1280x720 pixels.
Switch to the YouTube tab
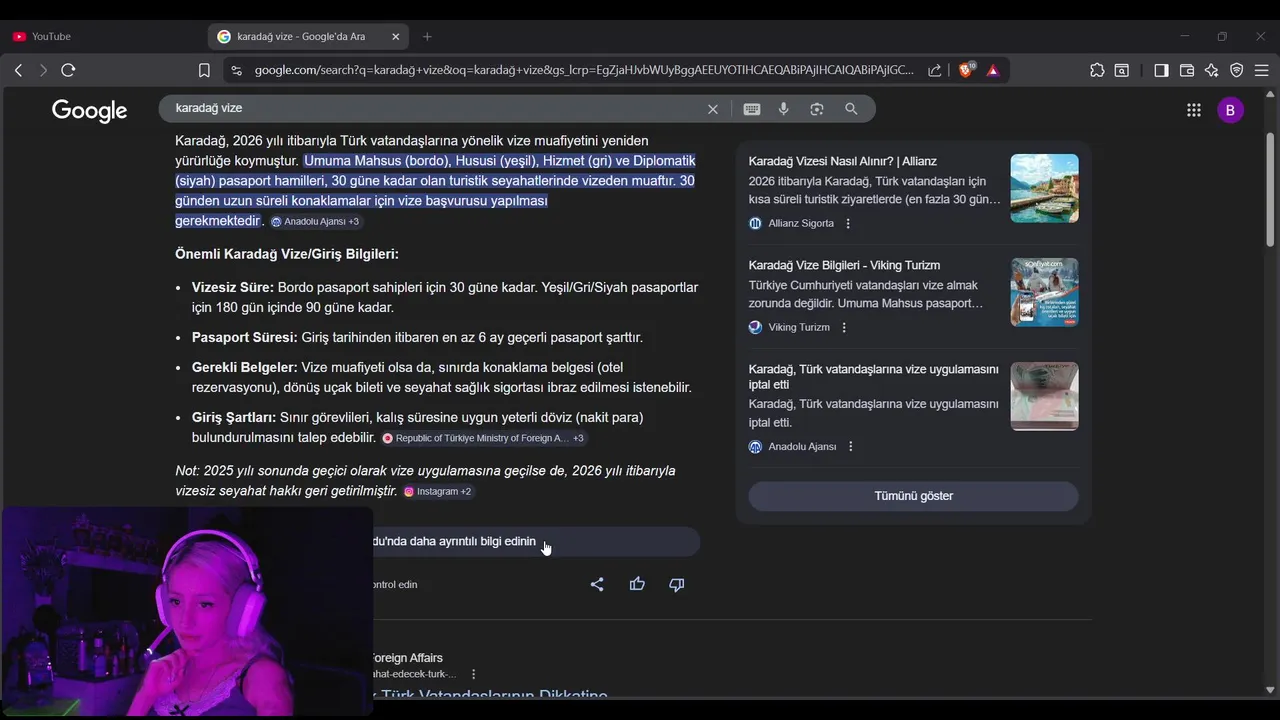[50, 36]
